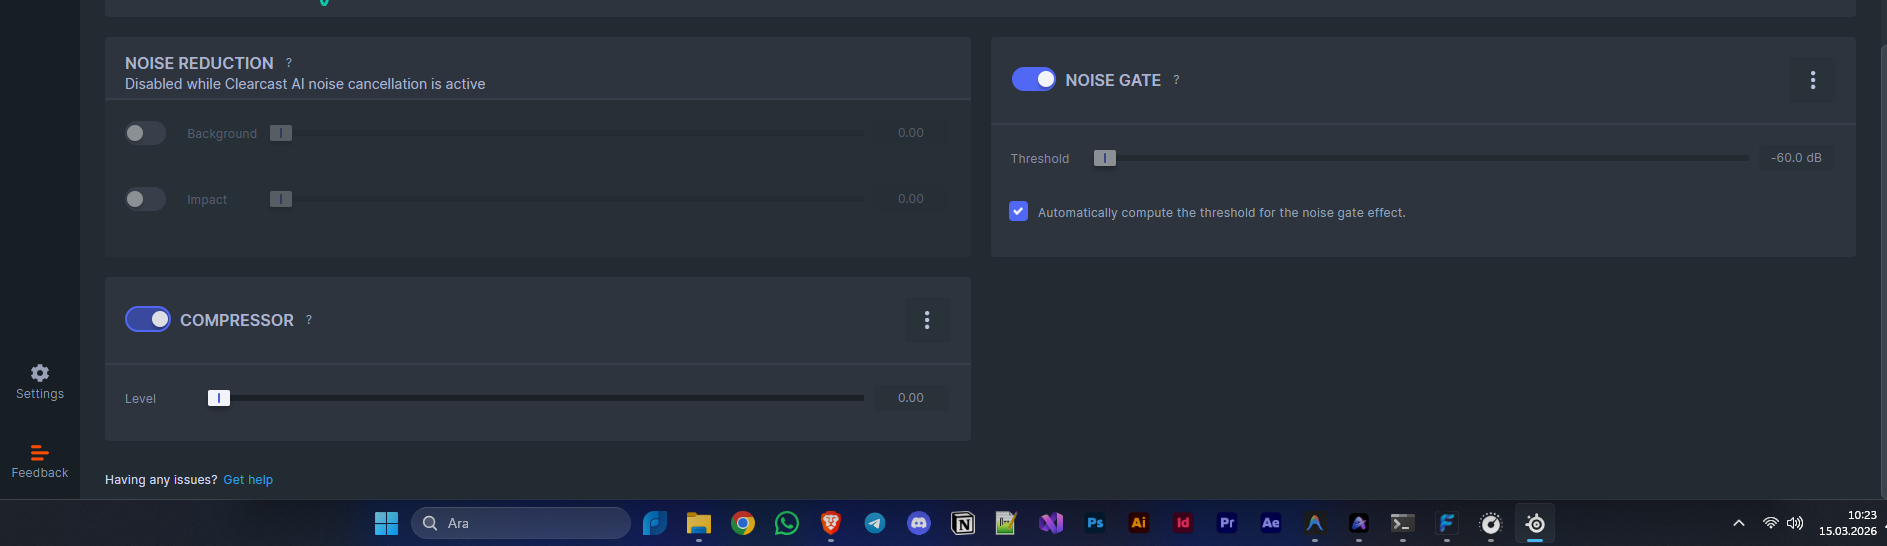1887x546 pixels.
Task: Launch Google Chrome from the taskbar
Action: pyautogui.click(x=743, y=523)
